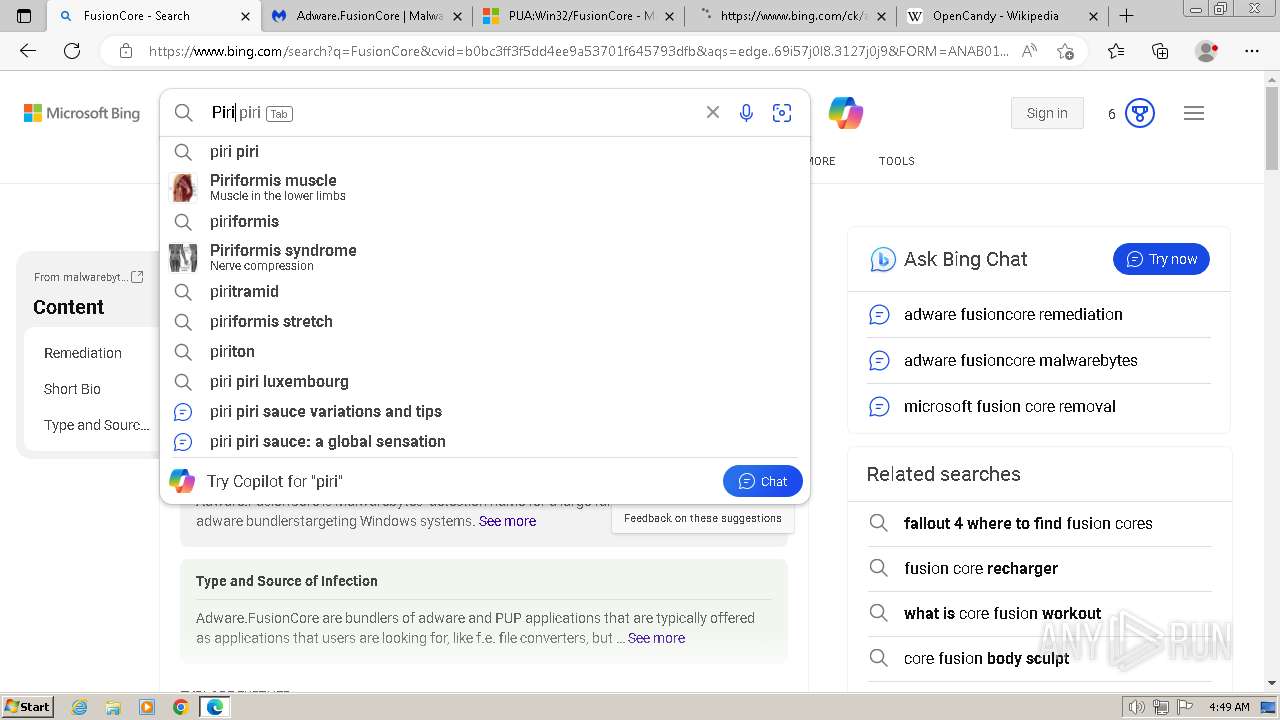
Task: Search related "fusion core recharger"
Action: pyautogui.click(x=1039, y=569)
